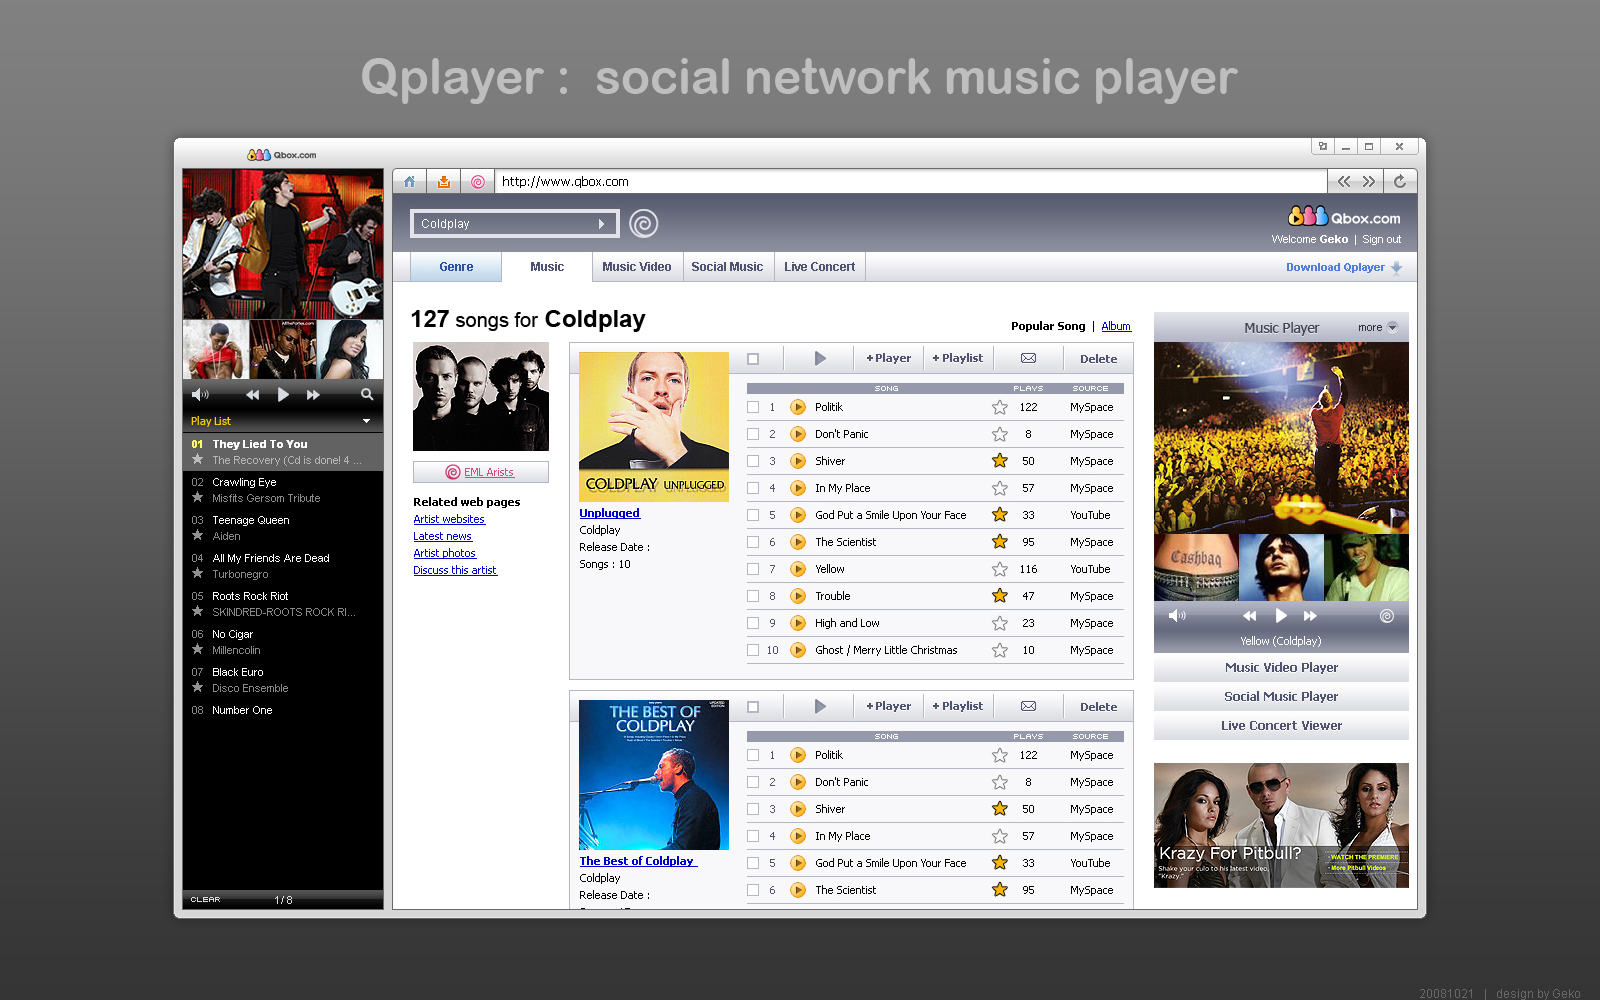
Task: Click the Download Qplayer link
Action: point(1344,267)
